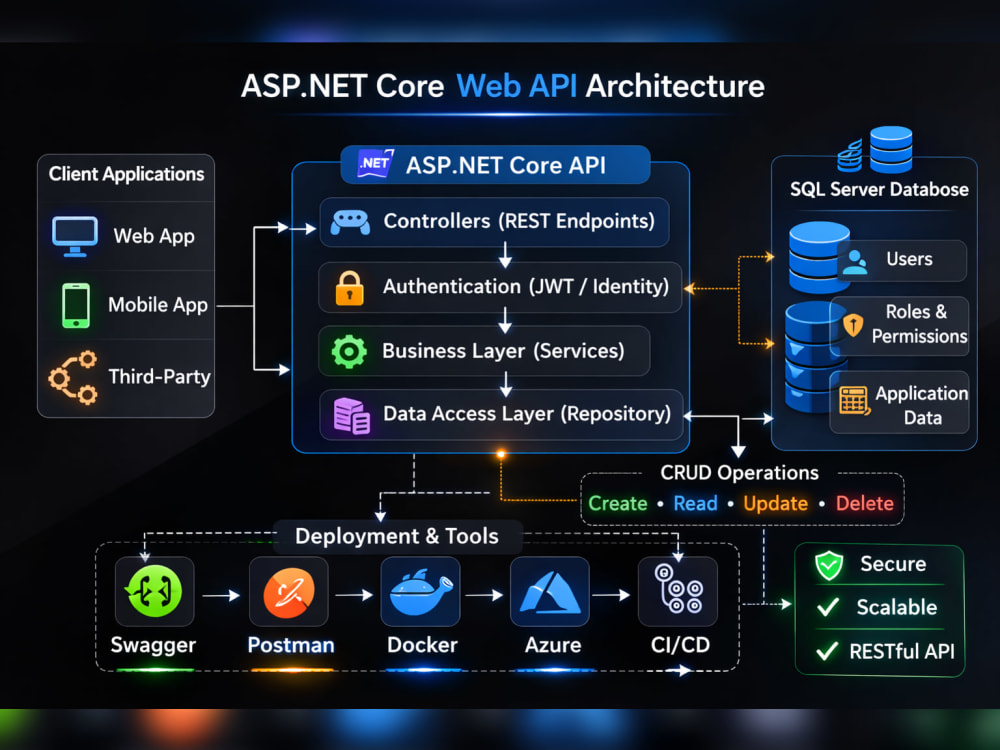The width and height of the screenshot is (1000, 750).
Task: Click the Postman orange icon
Action: click(x=289, y=593)
